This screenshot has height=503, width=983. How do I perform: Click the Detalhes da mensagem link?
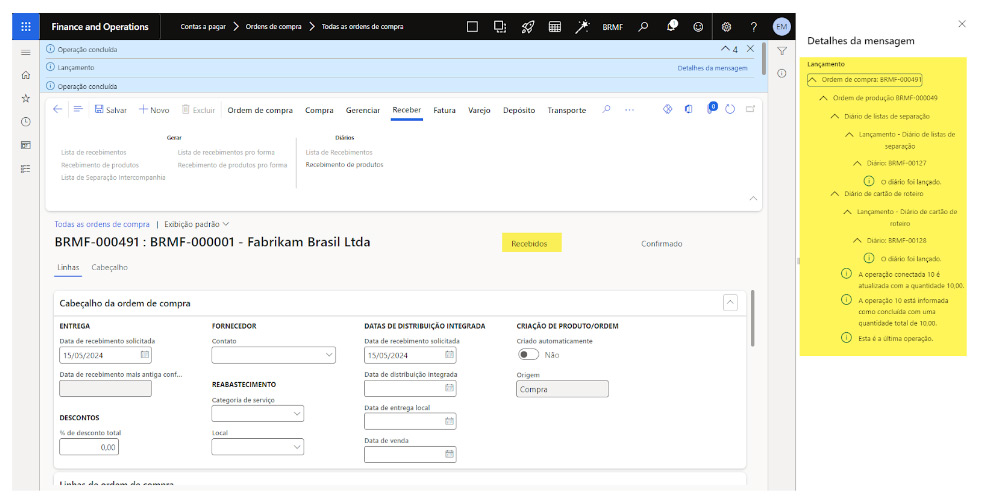pyautogui.click(x=712, y=68)
